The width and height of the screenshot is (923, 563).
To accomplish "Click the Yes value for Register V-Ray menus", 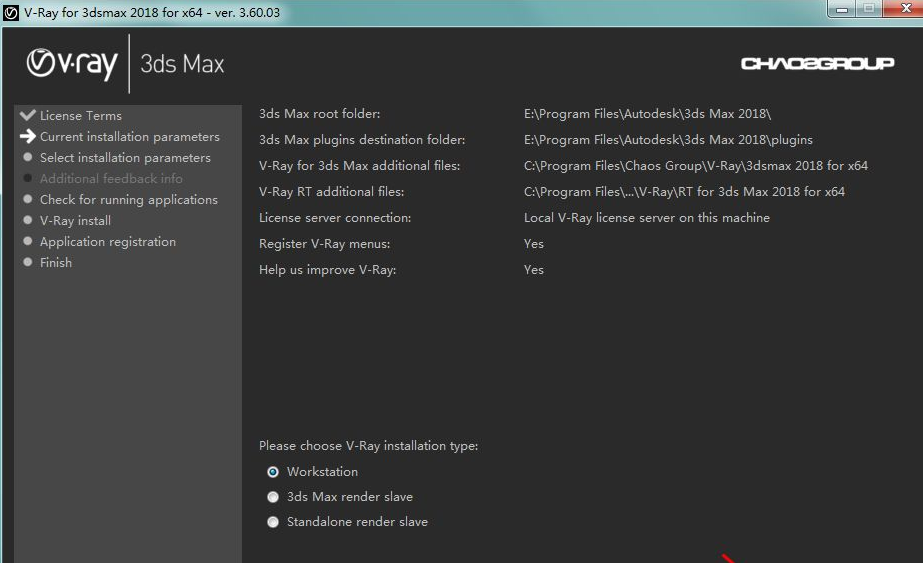I will [x=534, y=243].
